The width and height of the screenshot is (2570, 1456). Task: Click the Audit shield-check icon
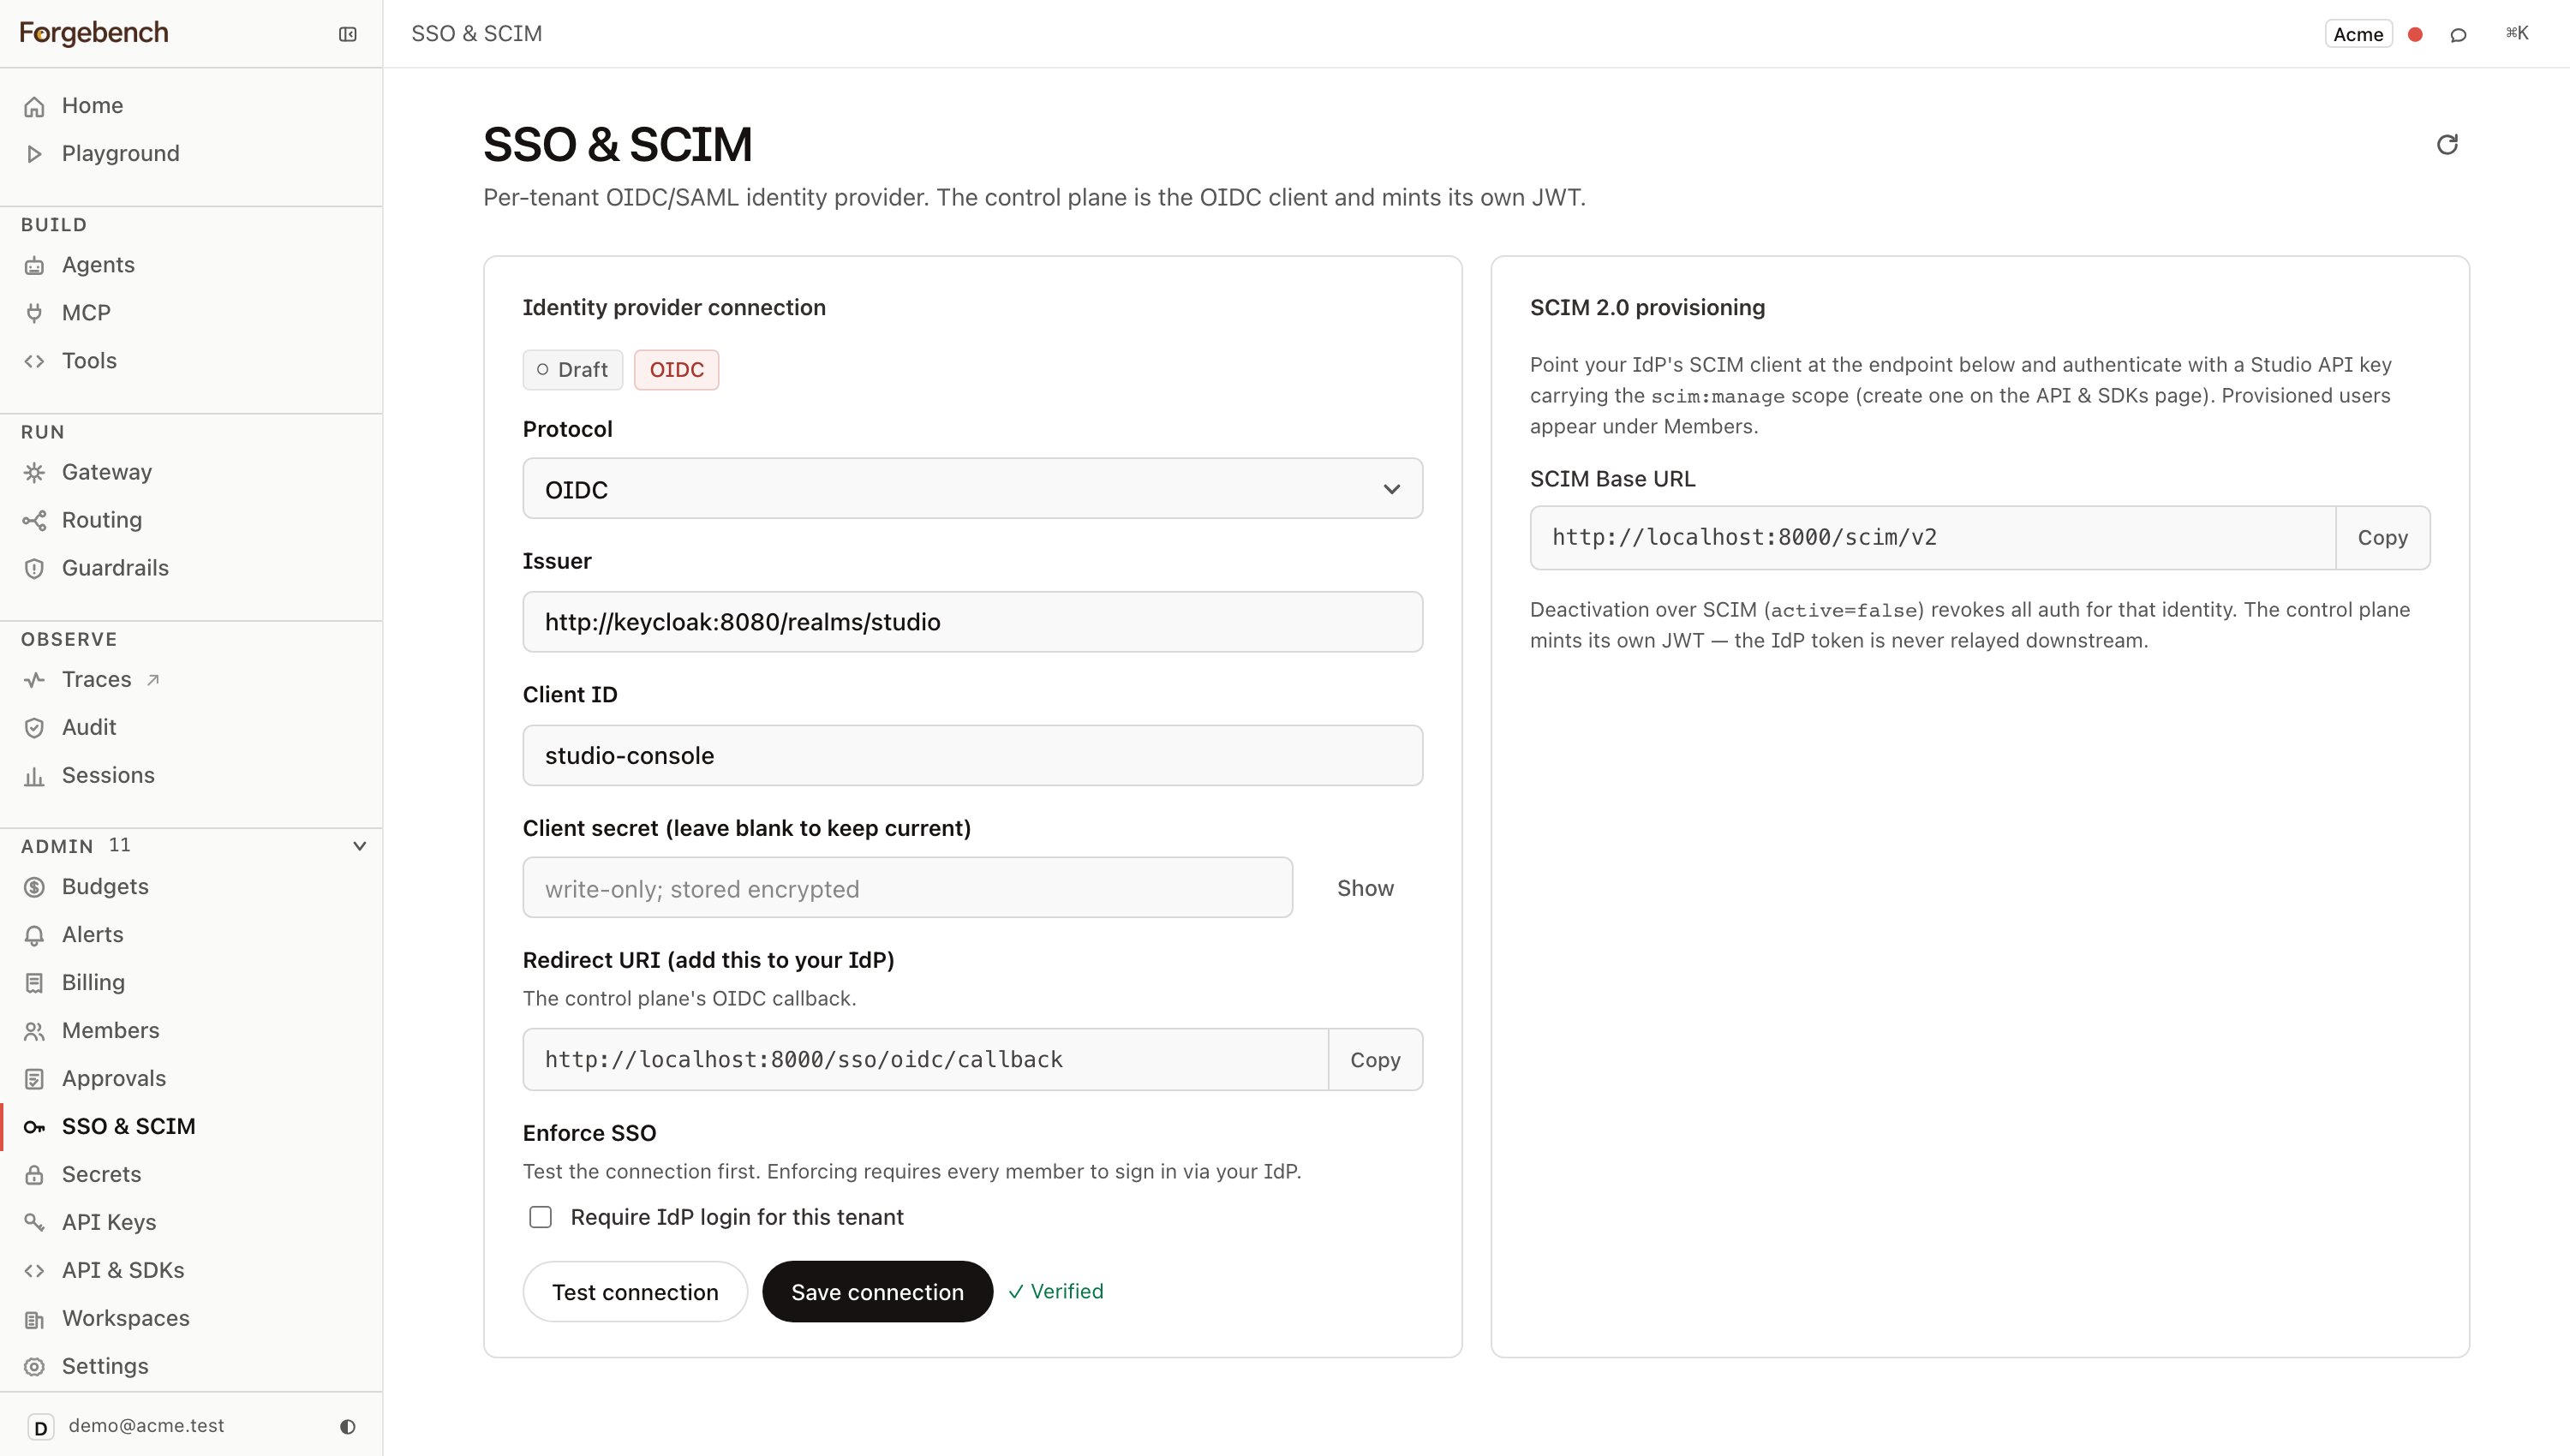(34, 728)
